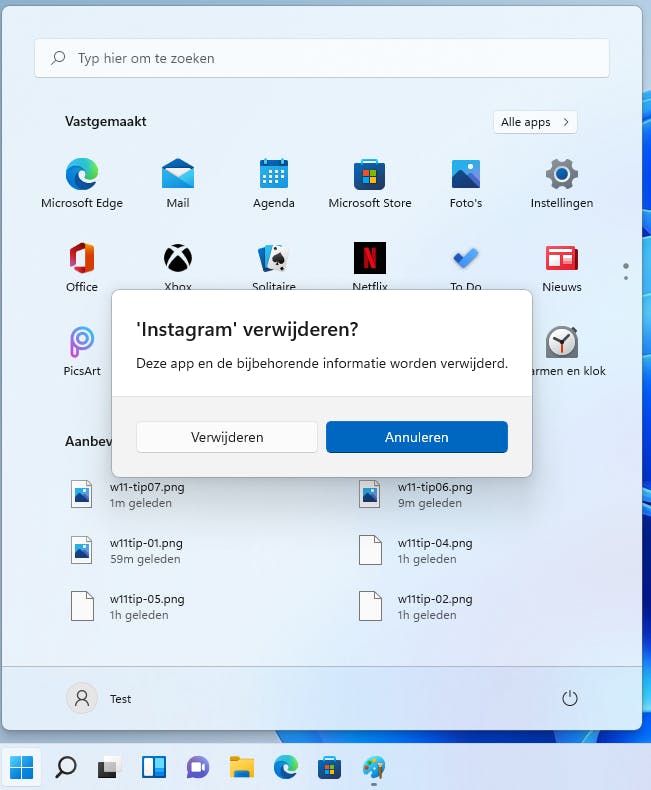Click the search field 'Typ hier om te zoeken'
651x790 pixels.
[x=322, y=58]
